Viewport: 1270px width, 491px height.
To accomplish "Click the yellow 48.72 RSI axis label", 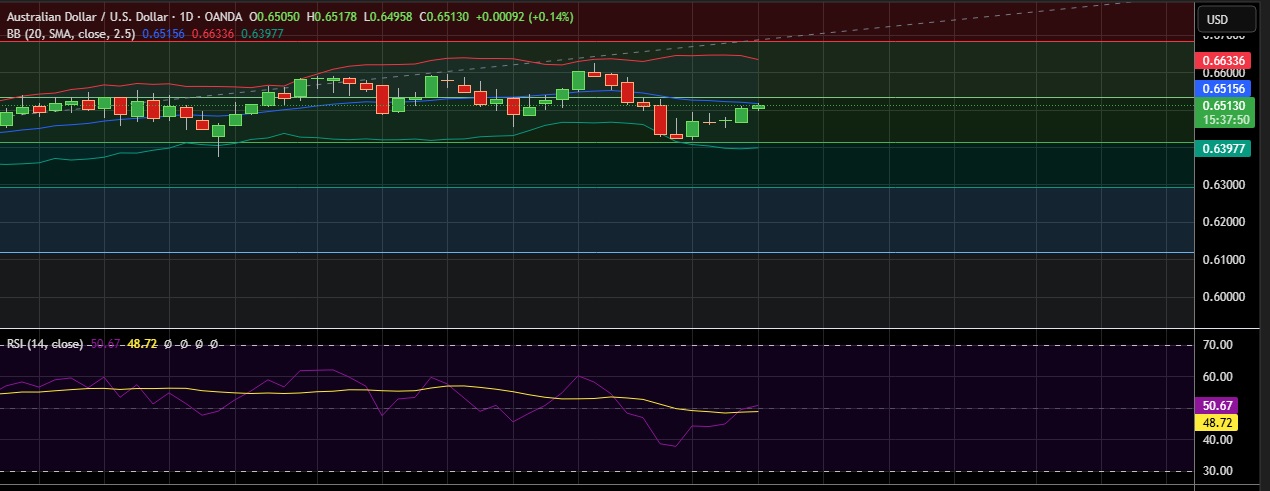I will pos(1216,422).
